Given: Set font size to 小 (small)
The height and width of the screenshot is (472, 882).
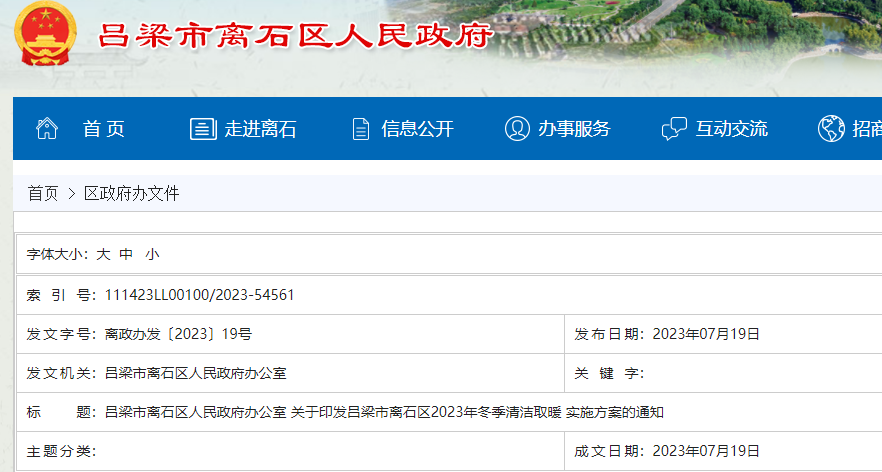Looking at the screenshot, I should [x=151, y=255].
